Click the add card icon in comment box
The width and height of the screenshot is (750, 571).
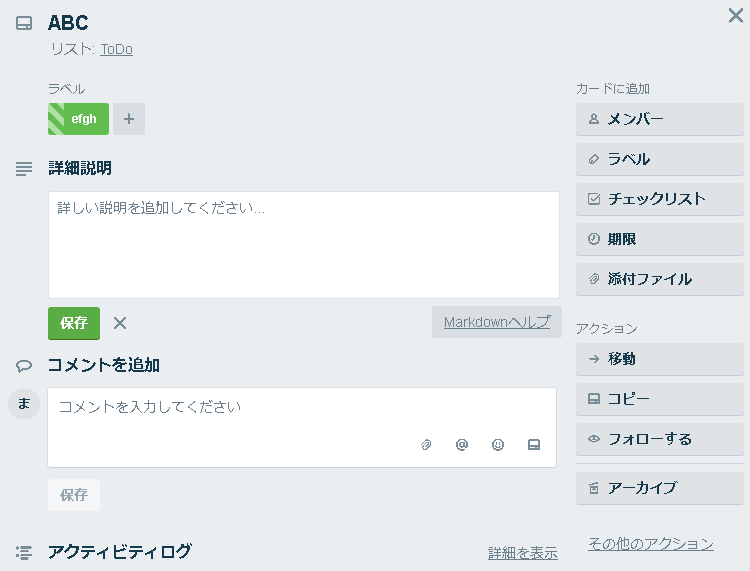[534, 445]
